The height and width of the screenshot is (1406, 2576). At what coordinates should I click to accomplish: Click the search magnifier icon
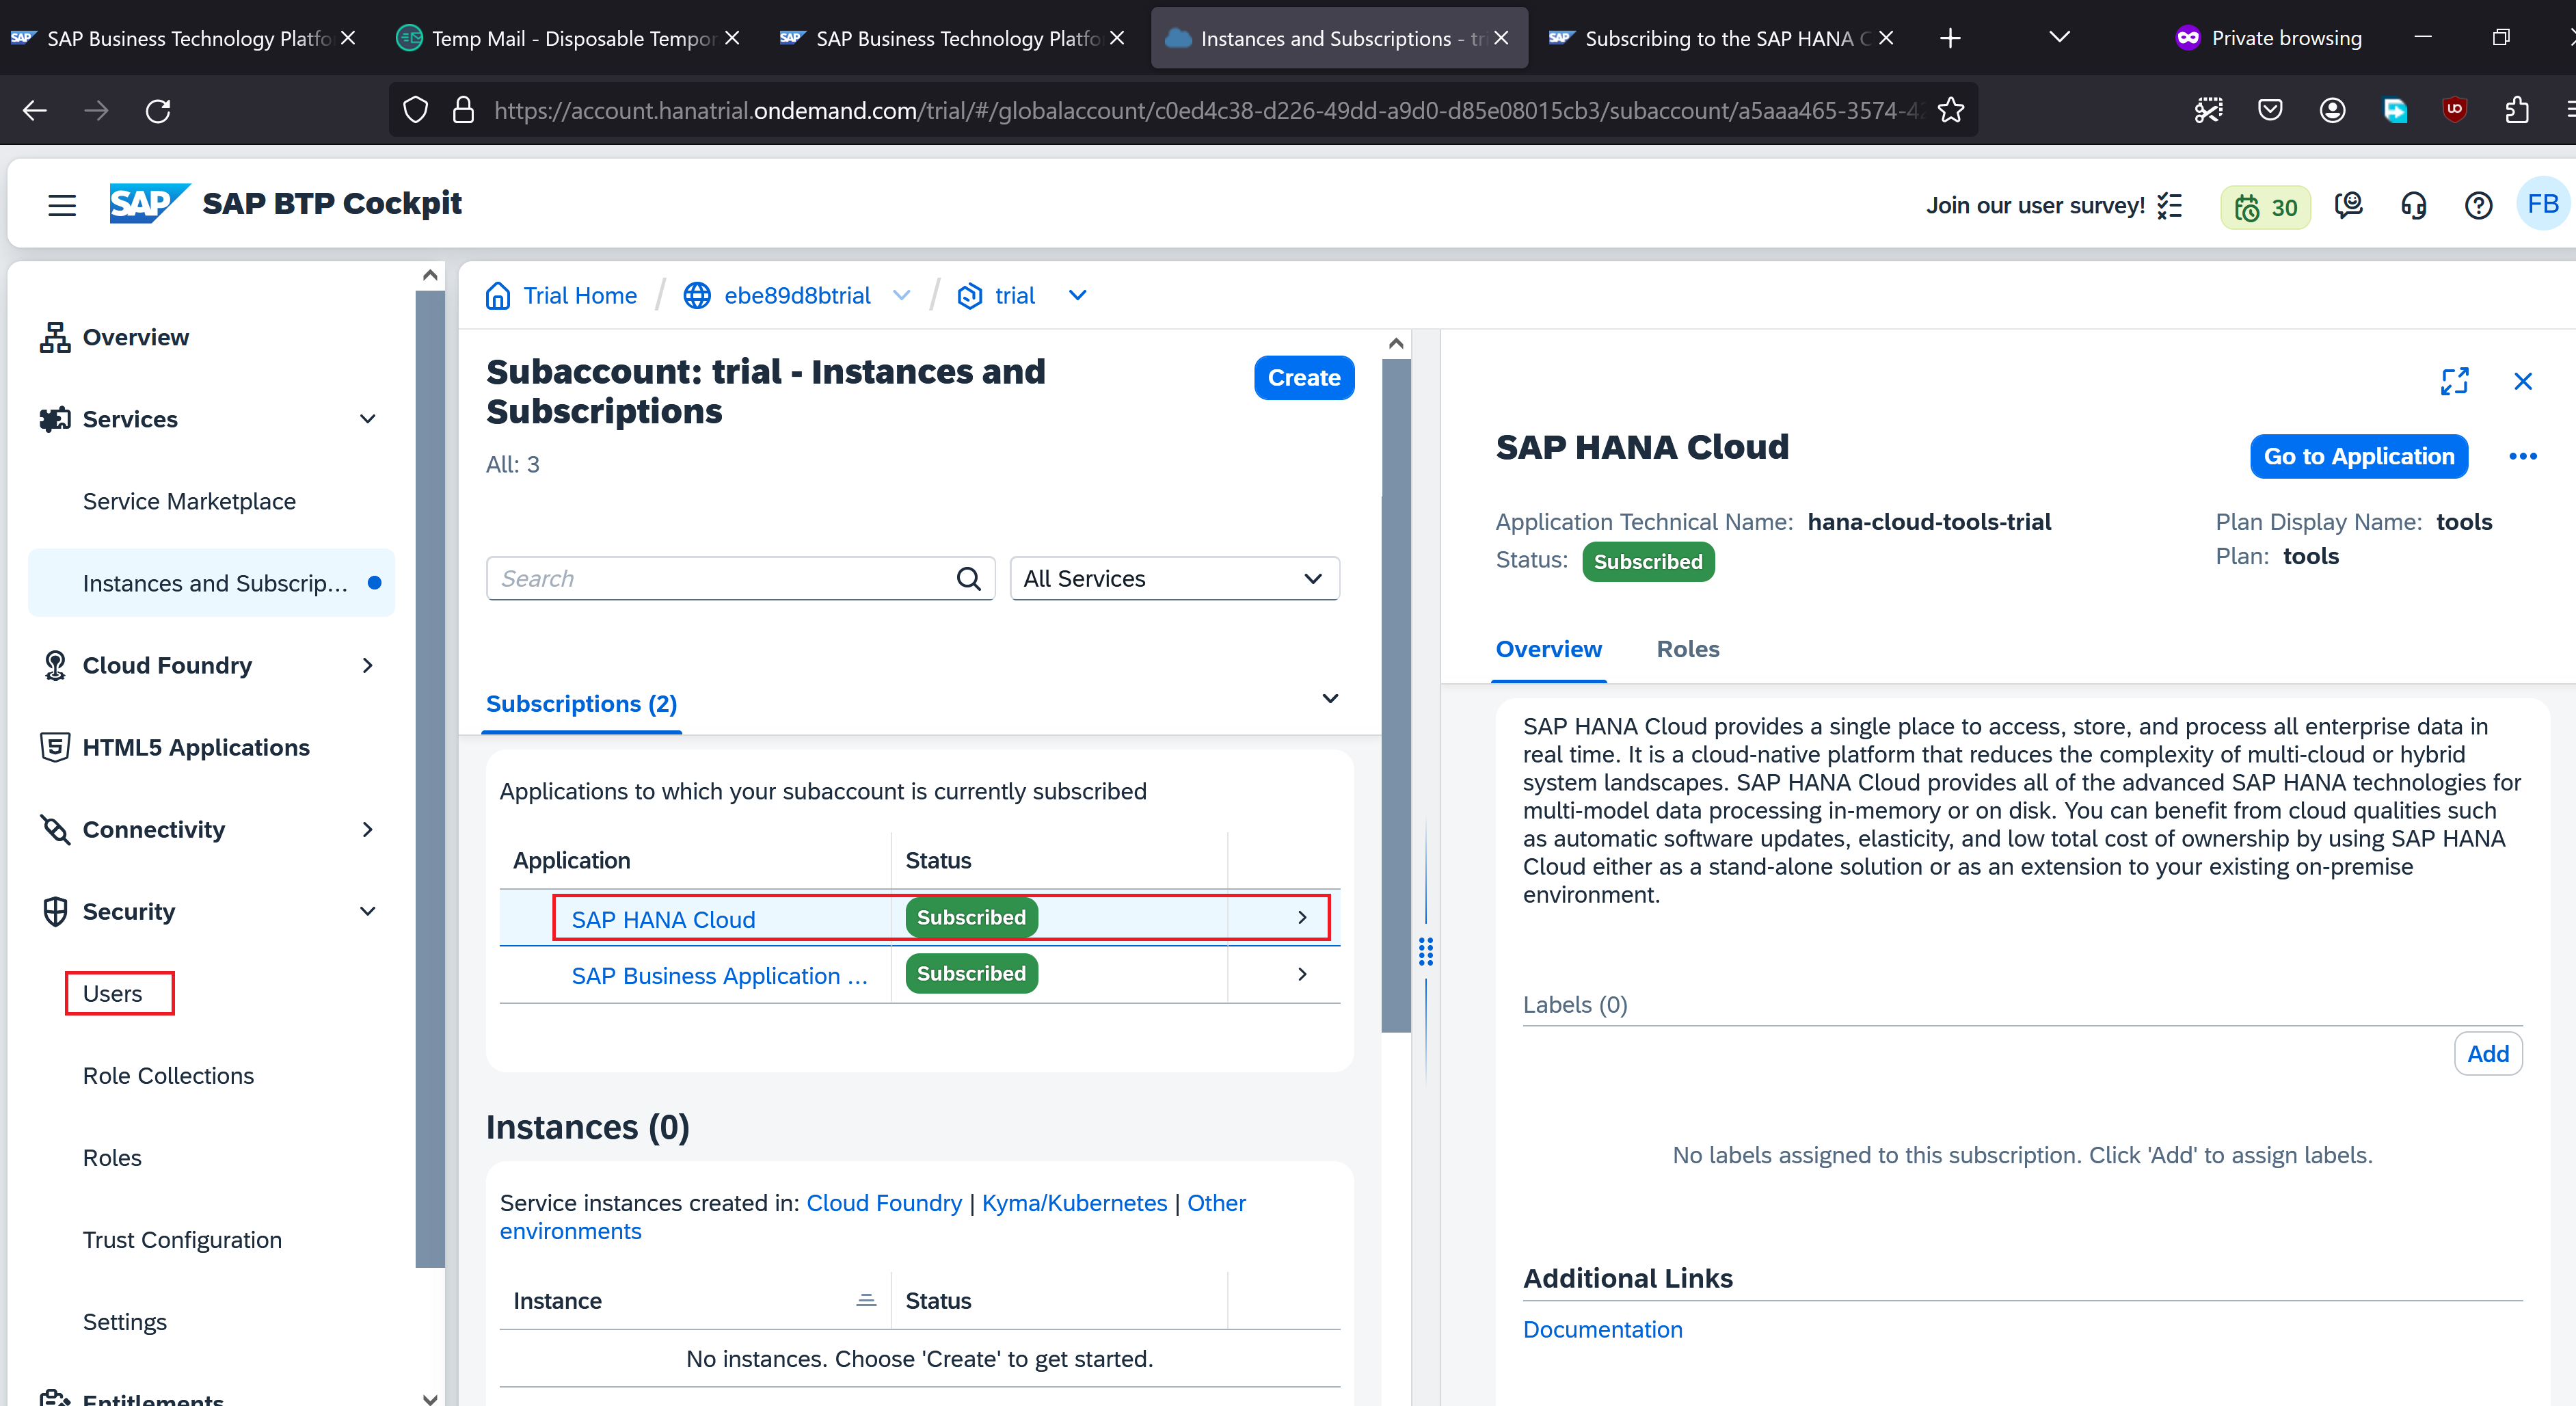click(x=968, y=578)
